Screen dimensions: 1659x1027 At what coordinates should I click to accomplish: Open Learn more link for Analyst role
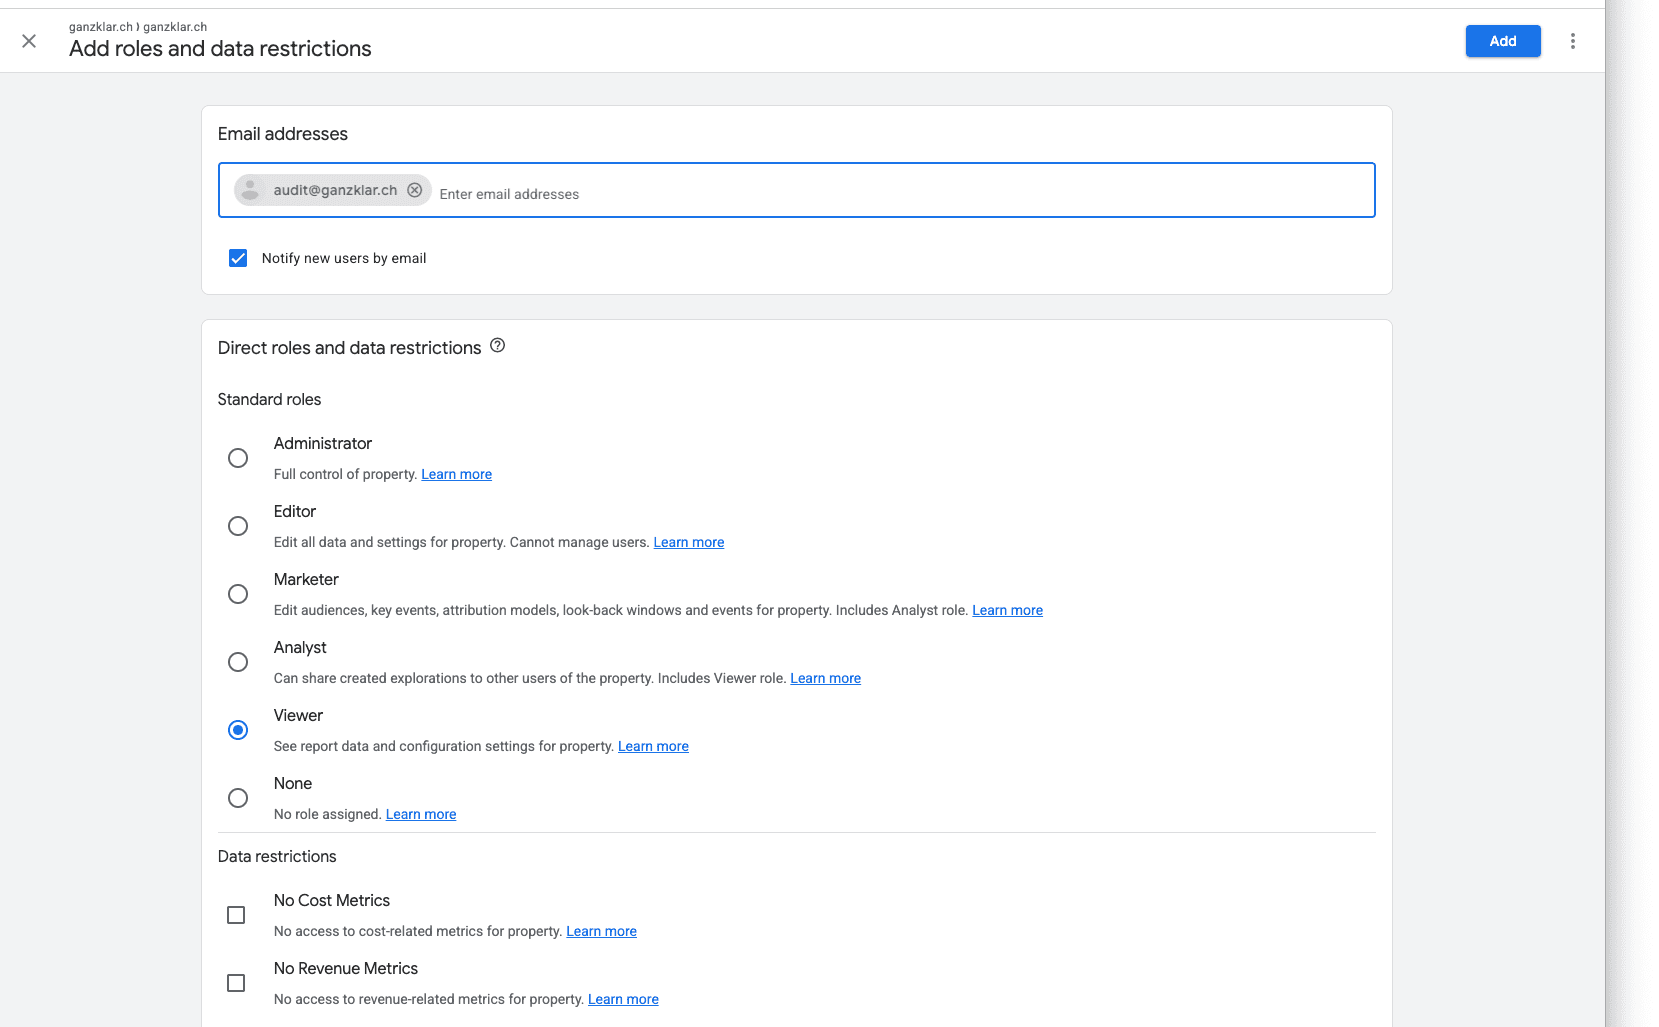coord(825,678)
